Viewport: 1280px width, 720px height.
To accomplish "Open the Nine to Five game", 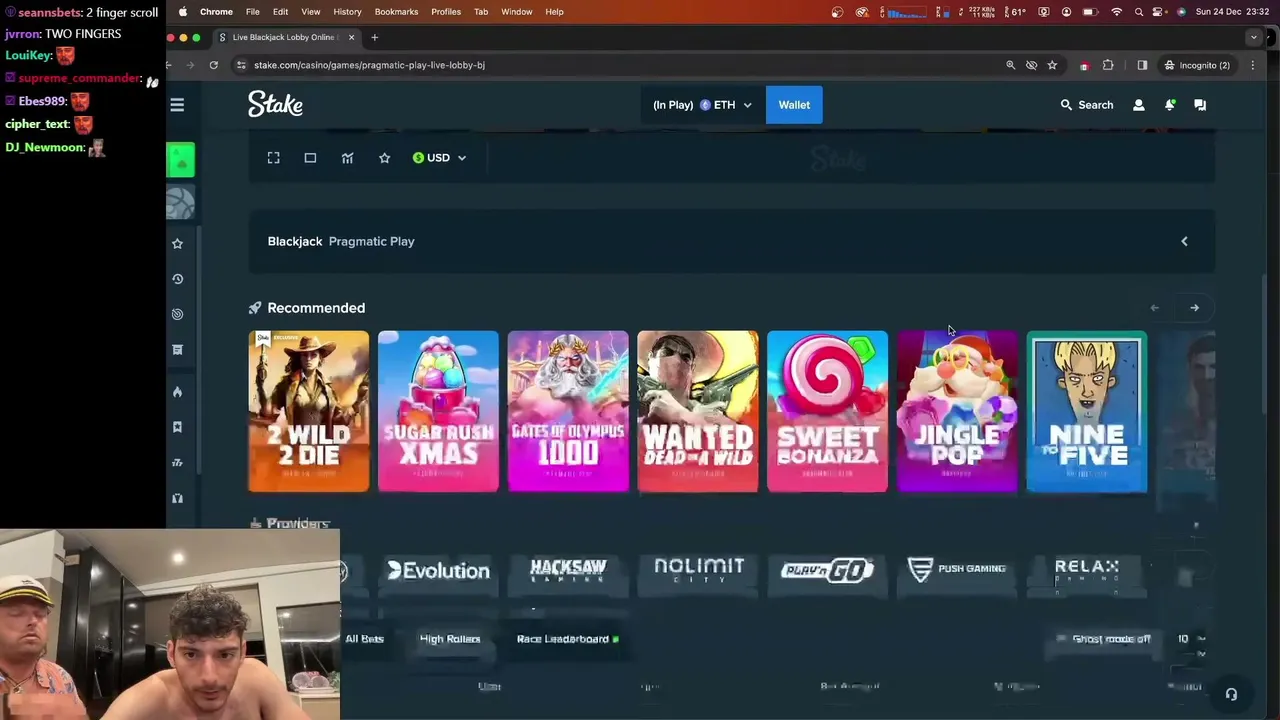I will click(1087, 411).
